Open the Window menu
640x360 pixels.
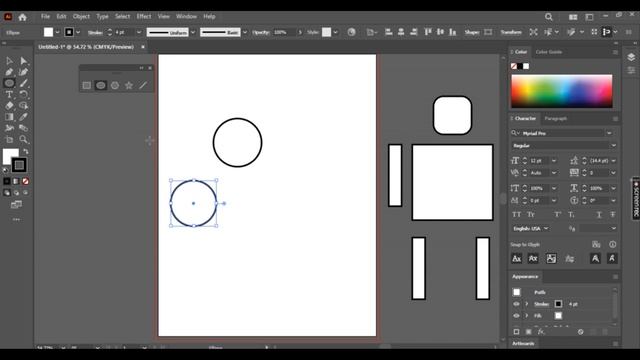coord(186,17)
